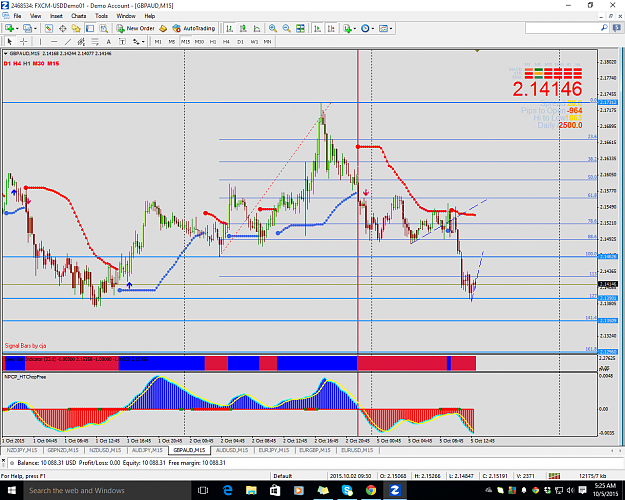Open the File menu
This screenshot has width=625, height=500.
(x=18, y=16)
